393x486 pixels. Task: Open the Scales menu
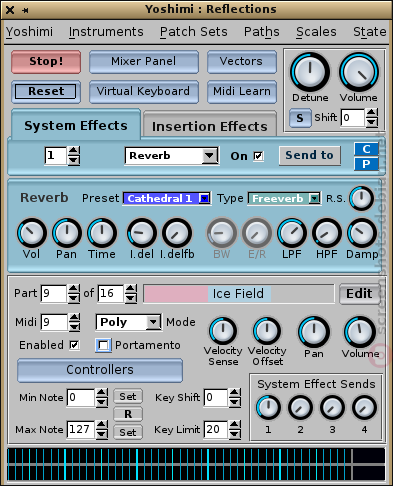click(316, 32)
